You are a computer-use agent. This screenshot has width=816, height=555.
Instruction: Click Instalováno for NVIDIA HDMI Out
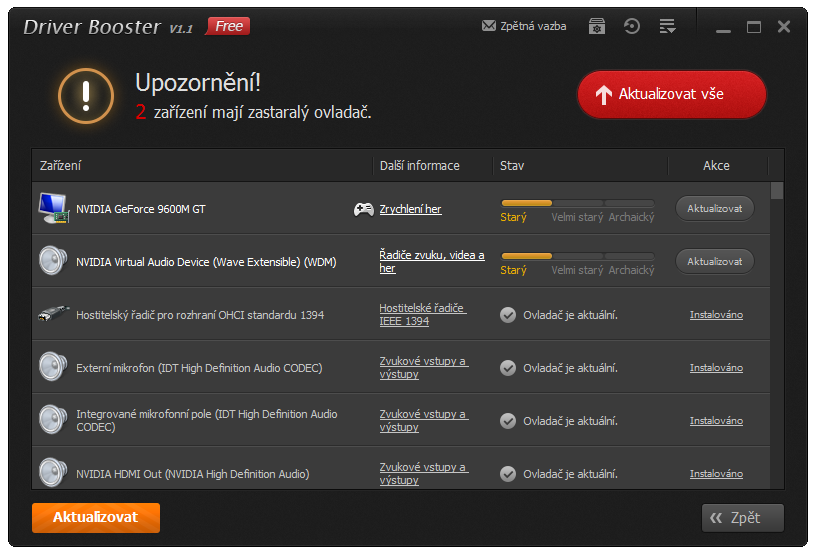click(x=716, y=474)
